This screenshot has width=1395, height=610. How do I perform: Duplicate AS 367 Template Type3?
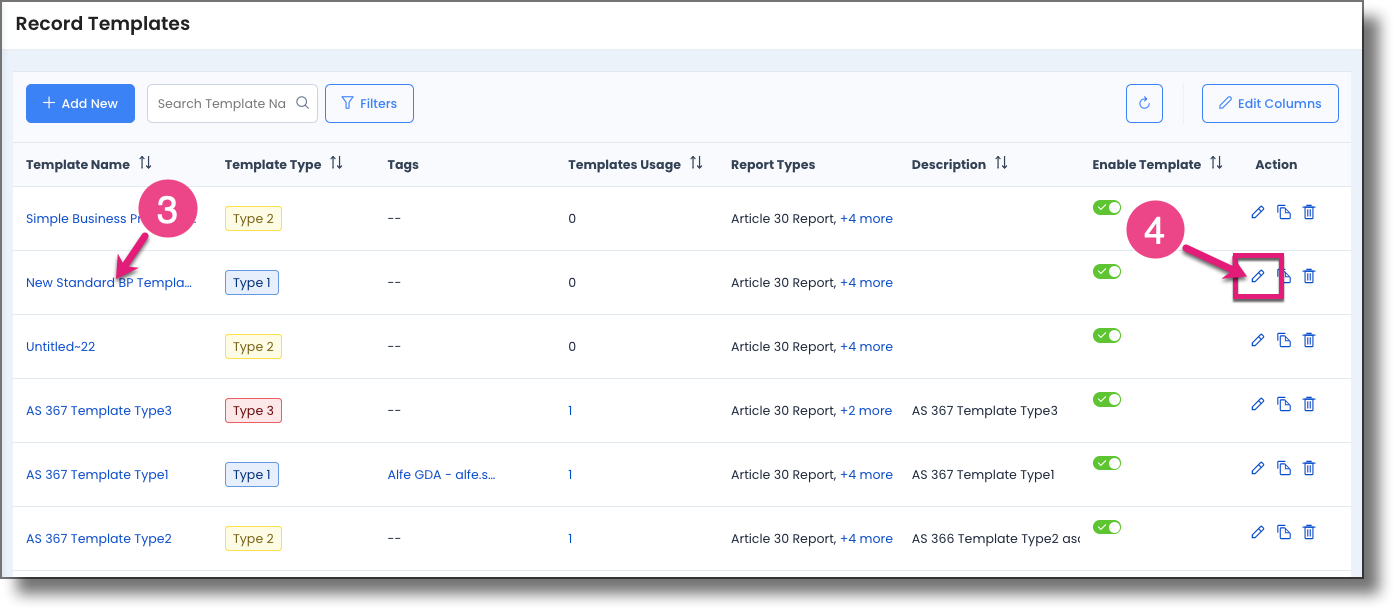tap(1284, 404)
